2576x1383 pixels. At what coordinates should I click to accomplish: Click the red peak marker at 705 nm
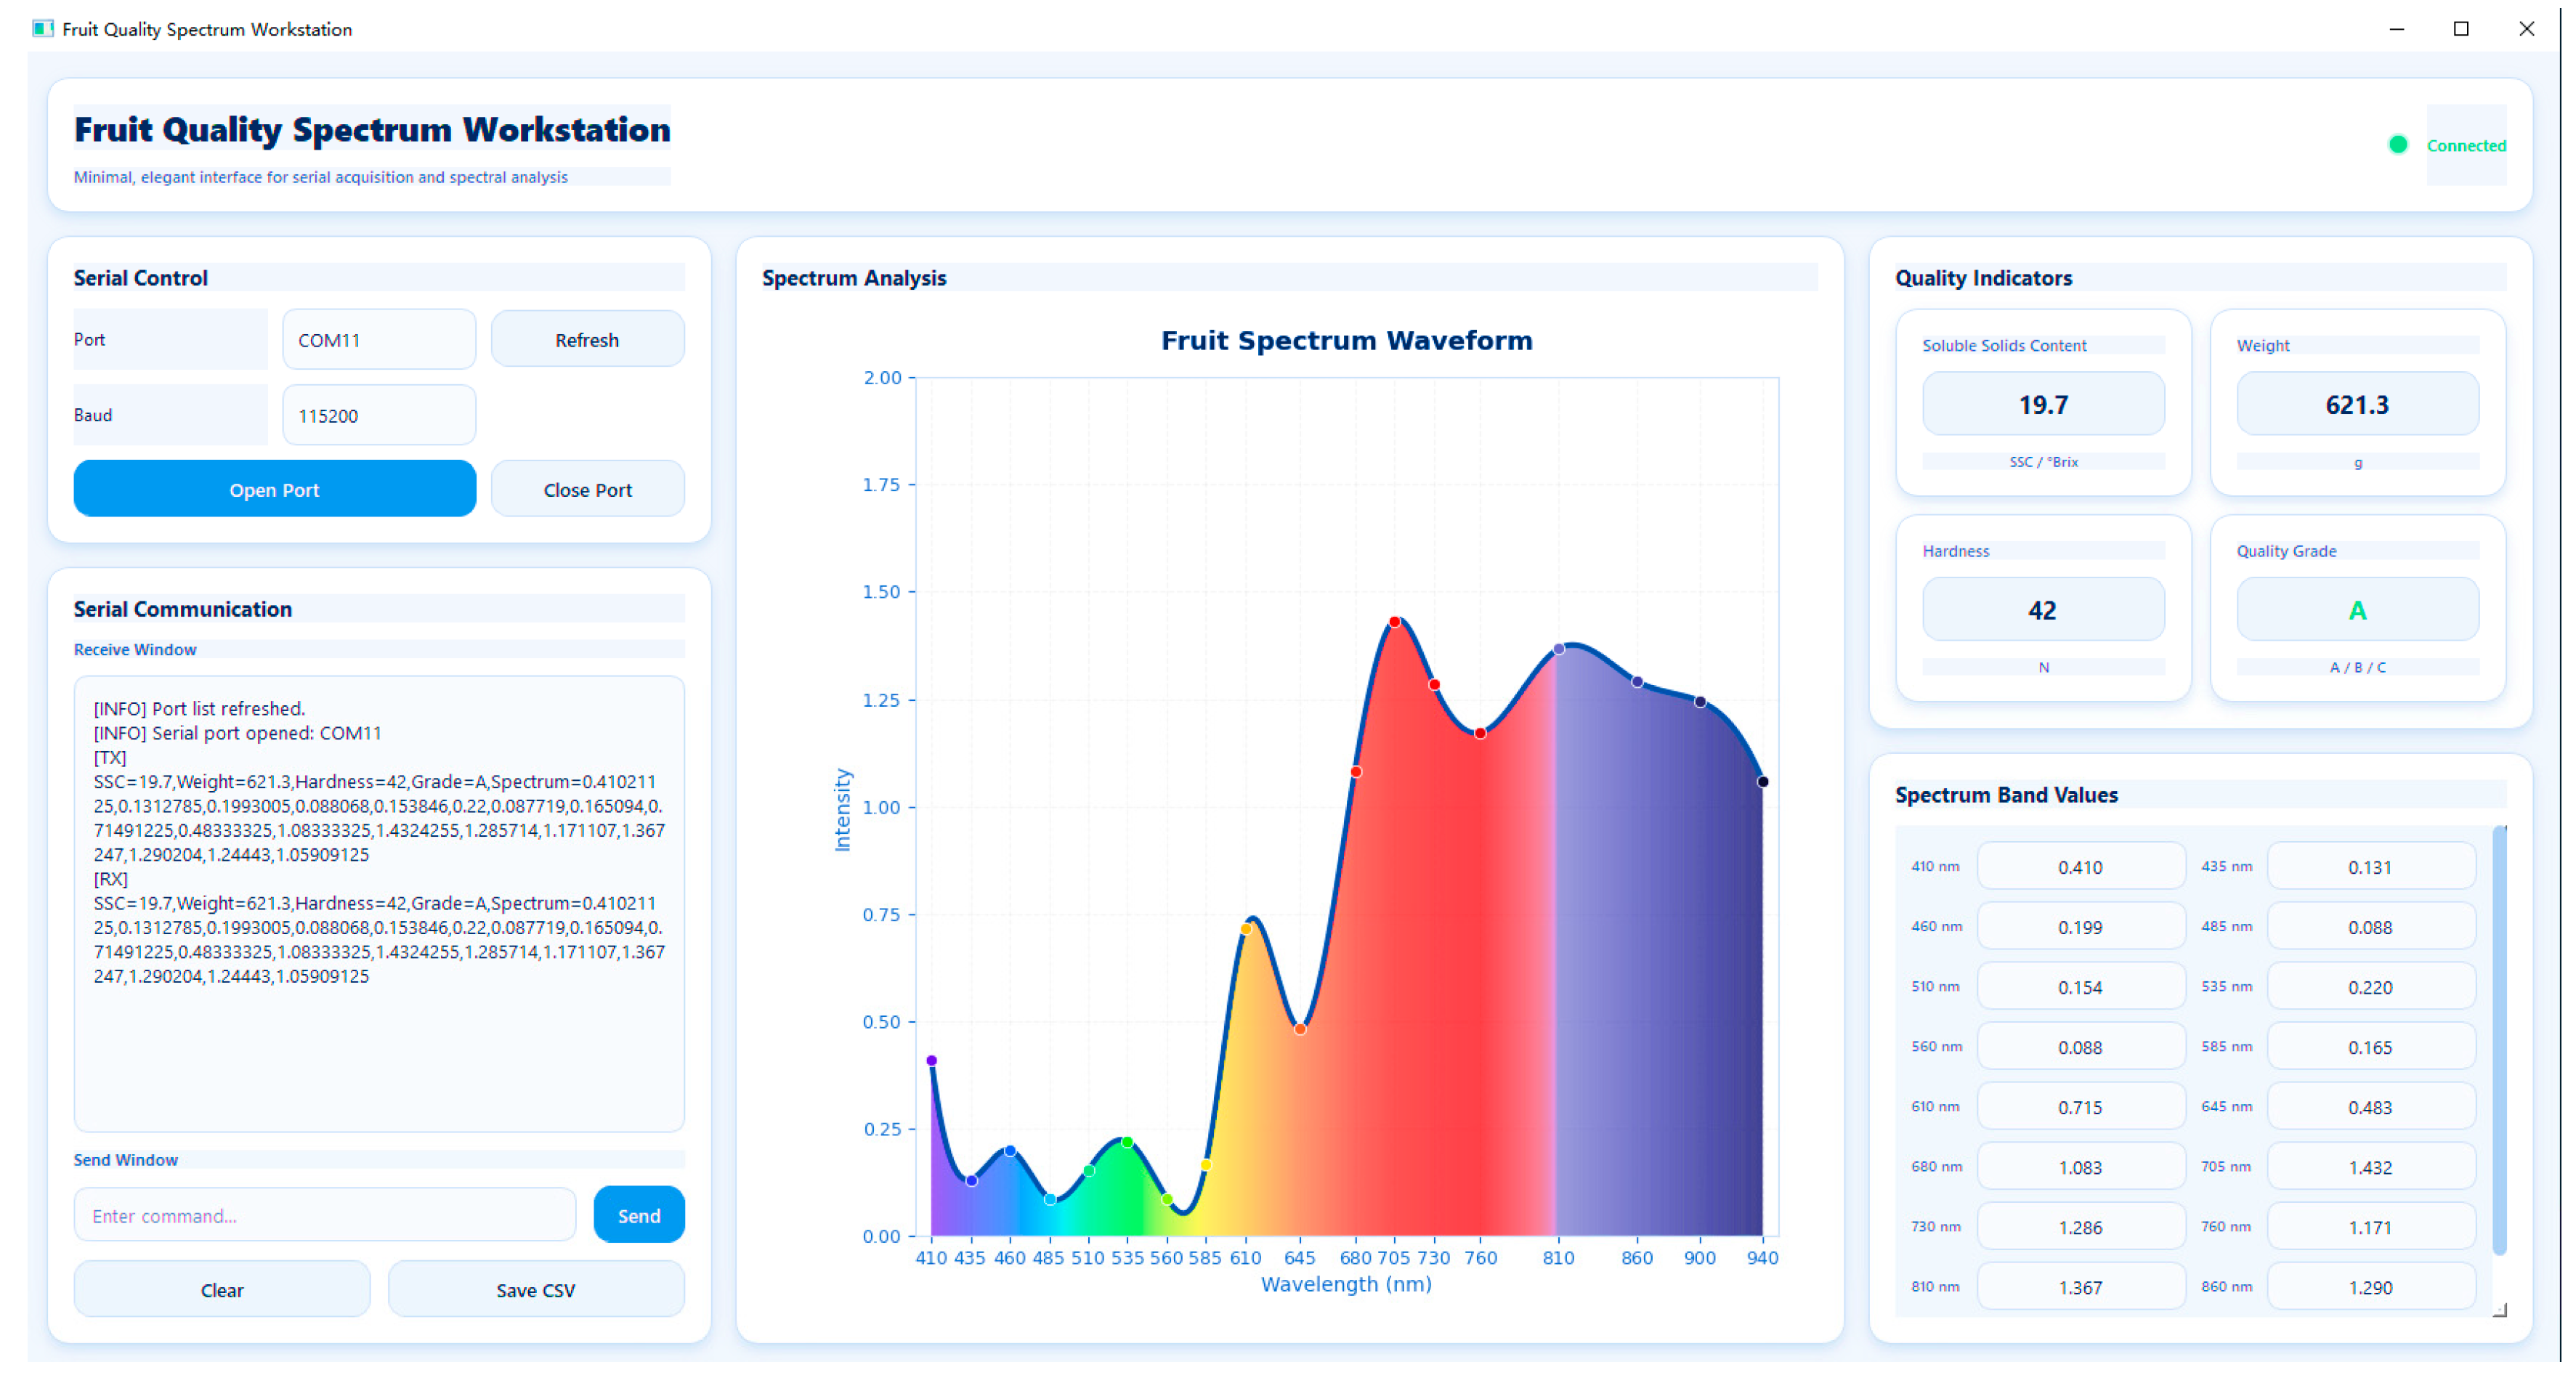click(1395, 622)
